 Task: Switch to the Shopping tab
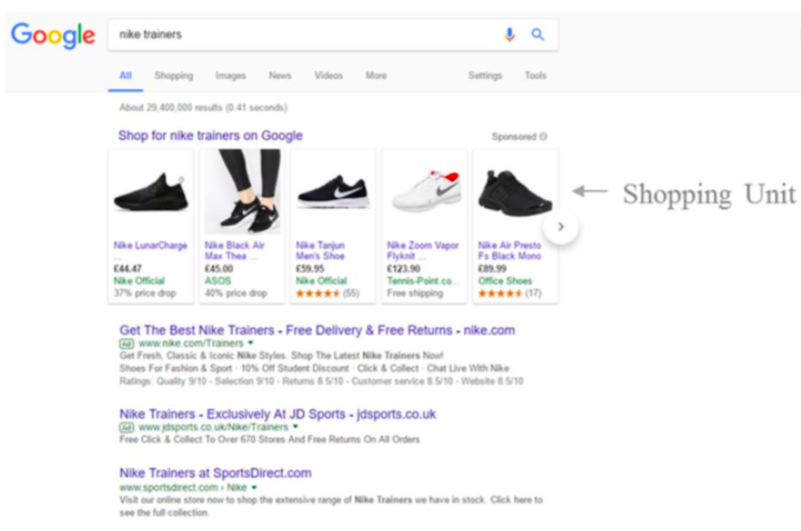tap(174, 76)
